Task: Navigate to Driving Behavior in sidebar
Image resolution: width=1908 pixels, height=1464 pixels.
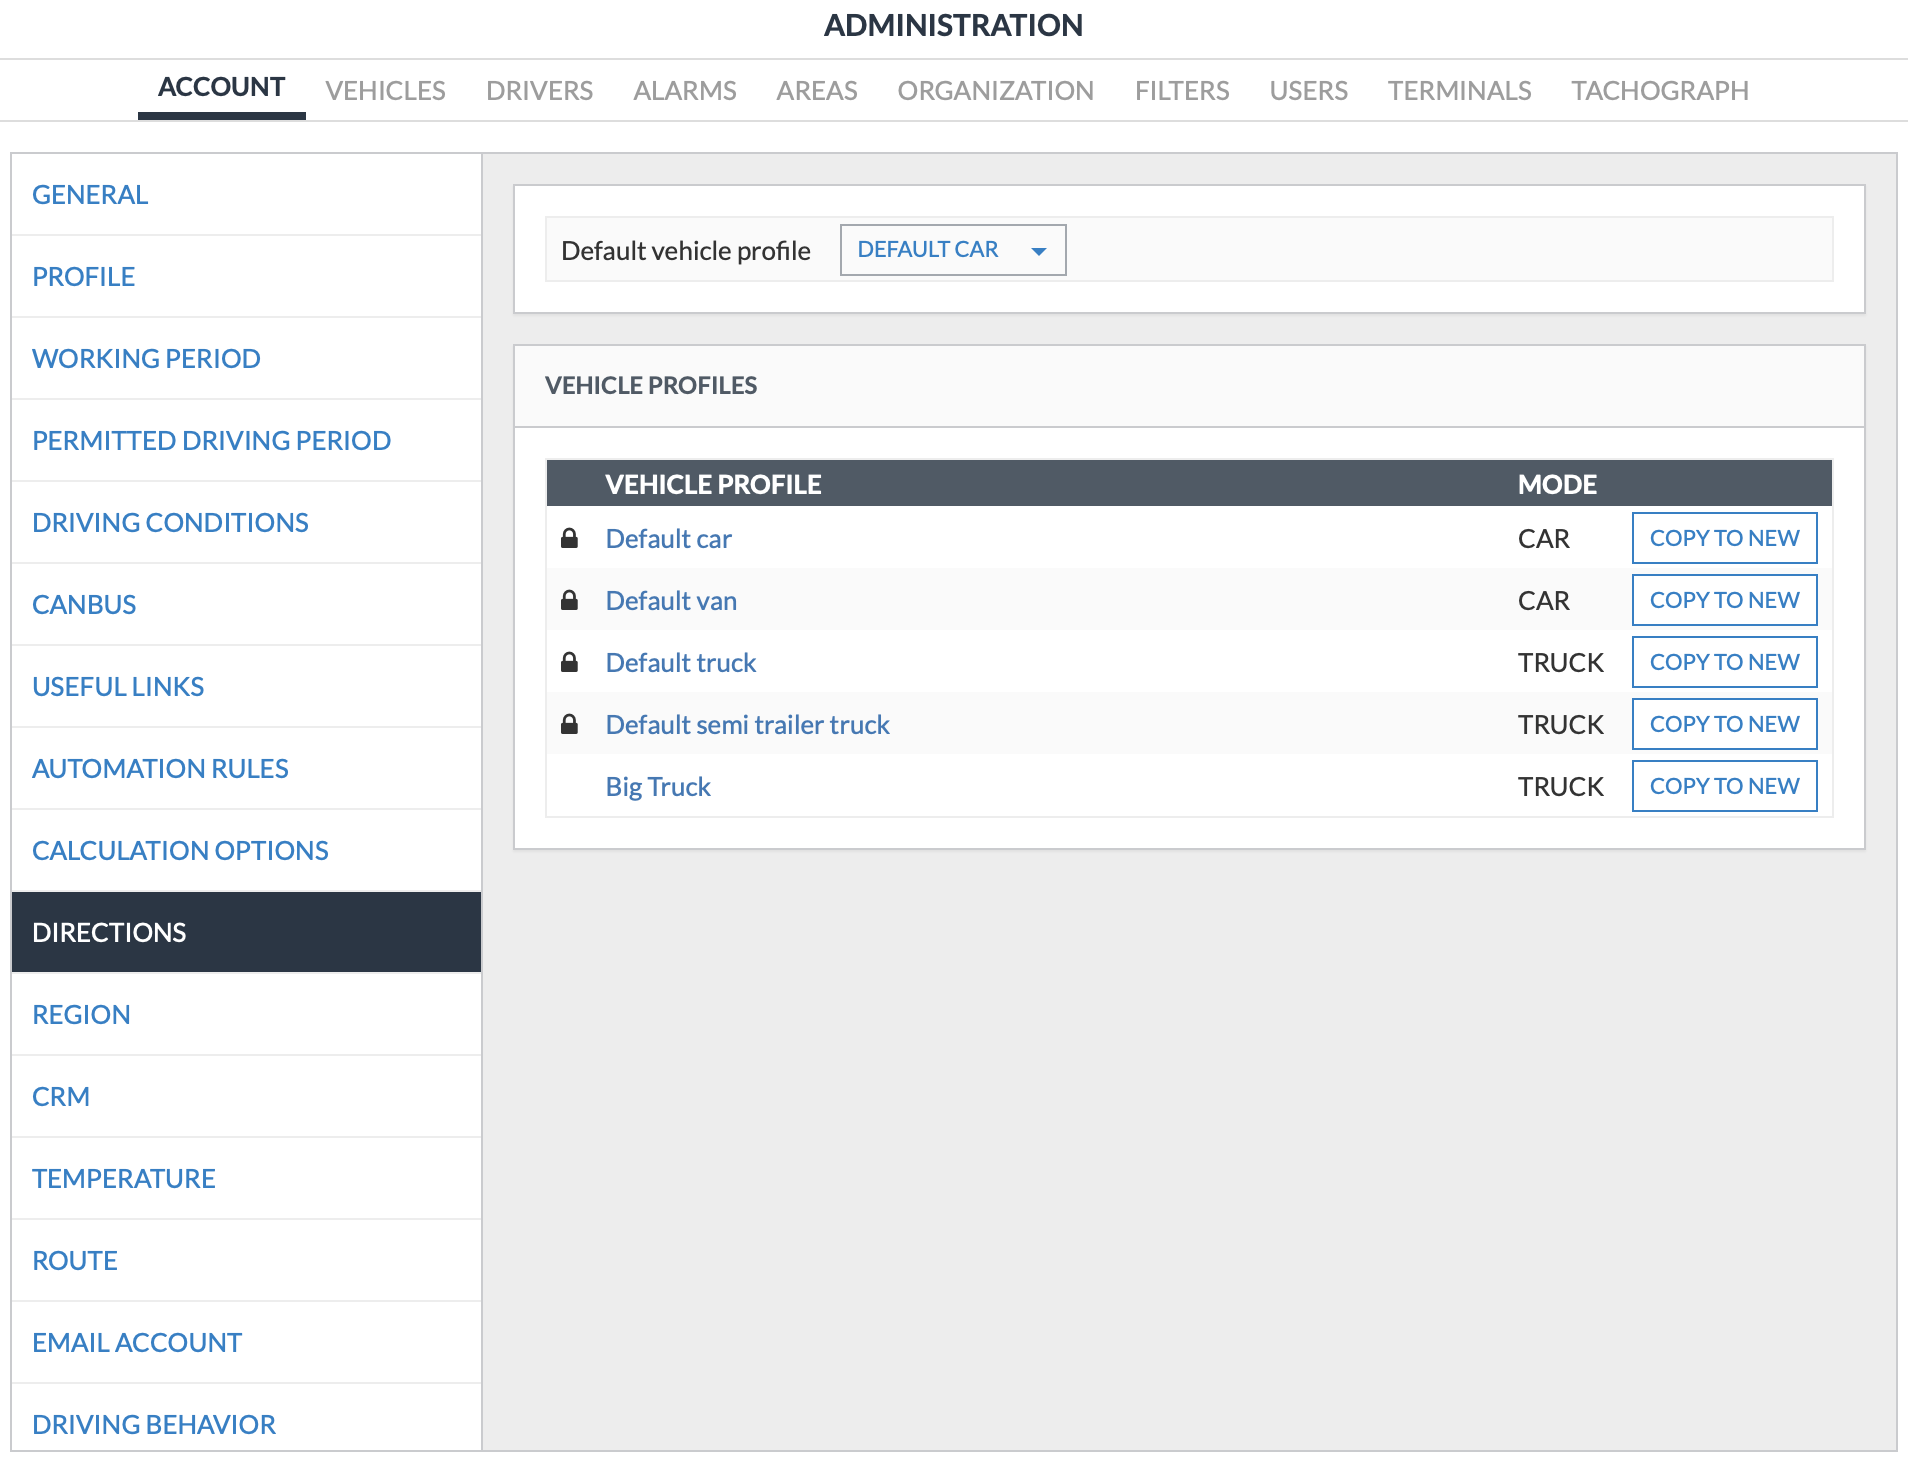Action: [x=154, y=1425]
